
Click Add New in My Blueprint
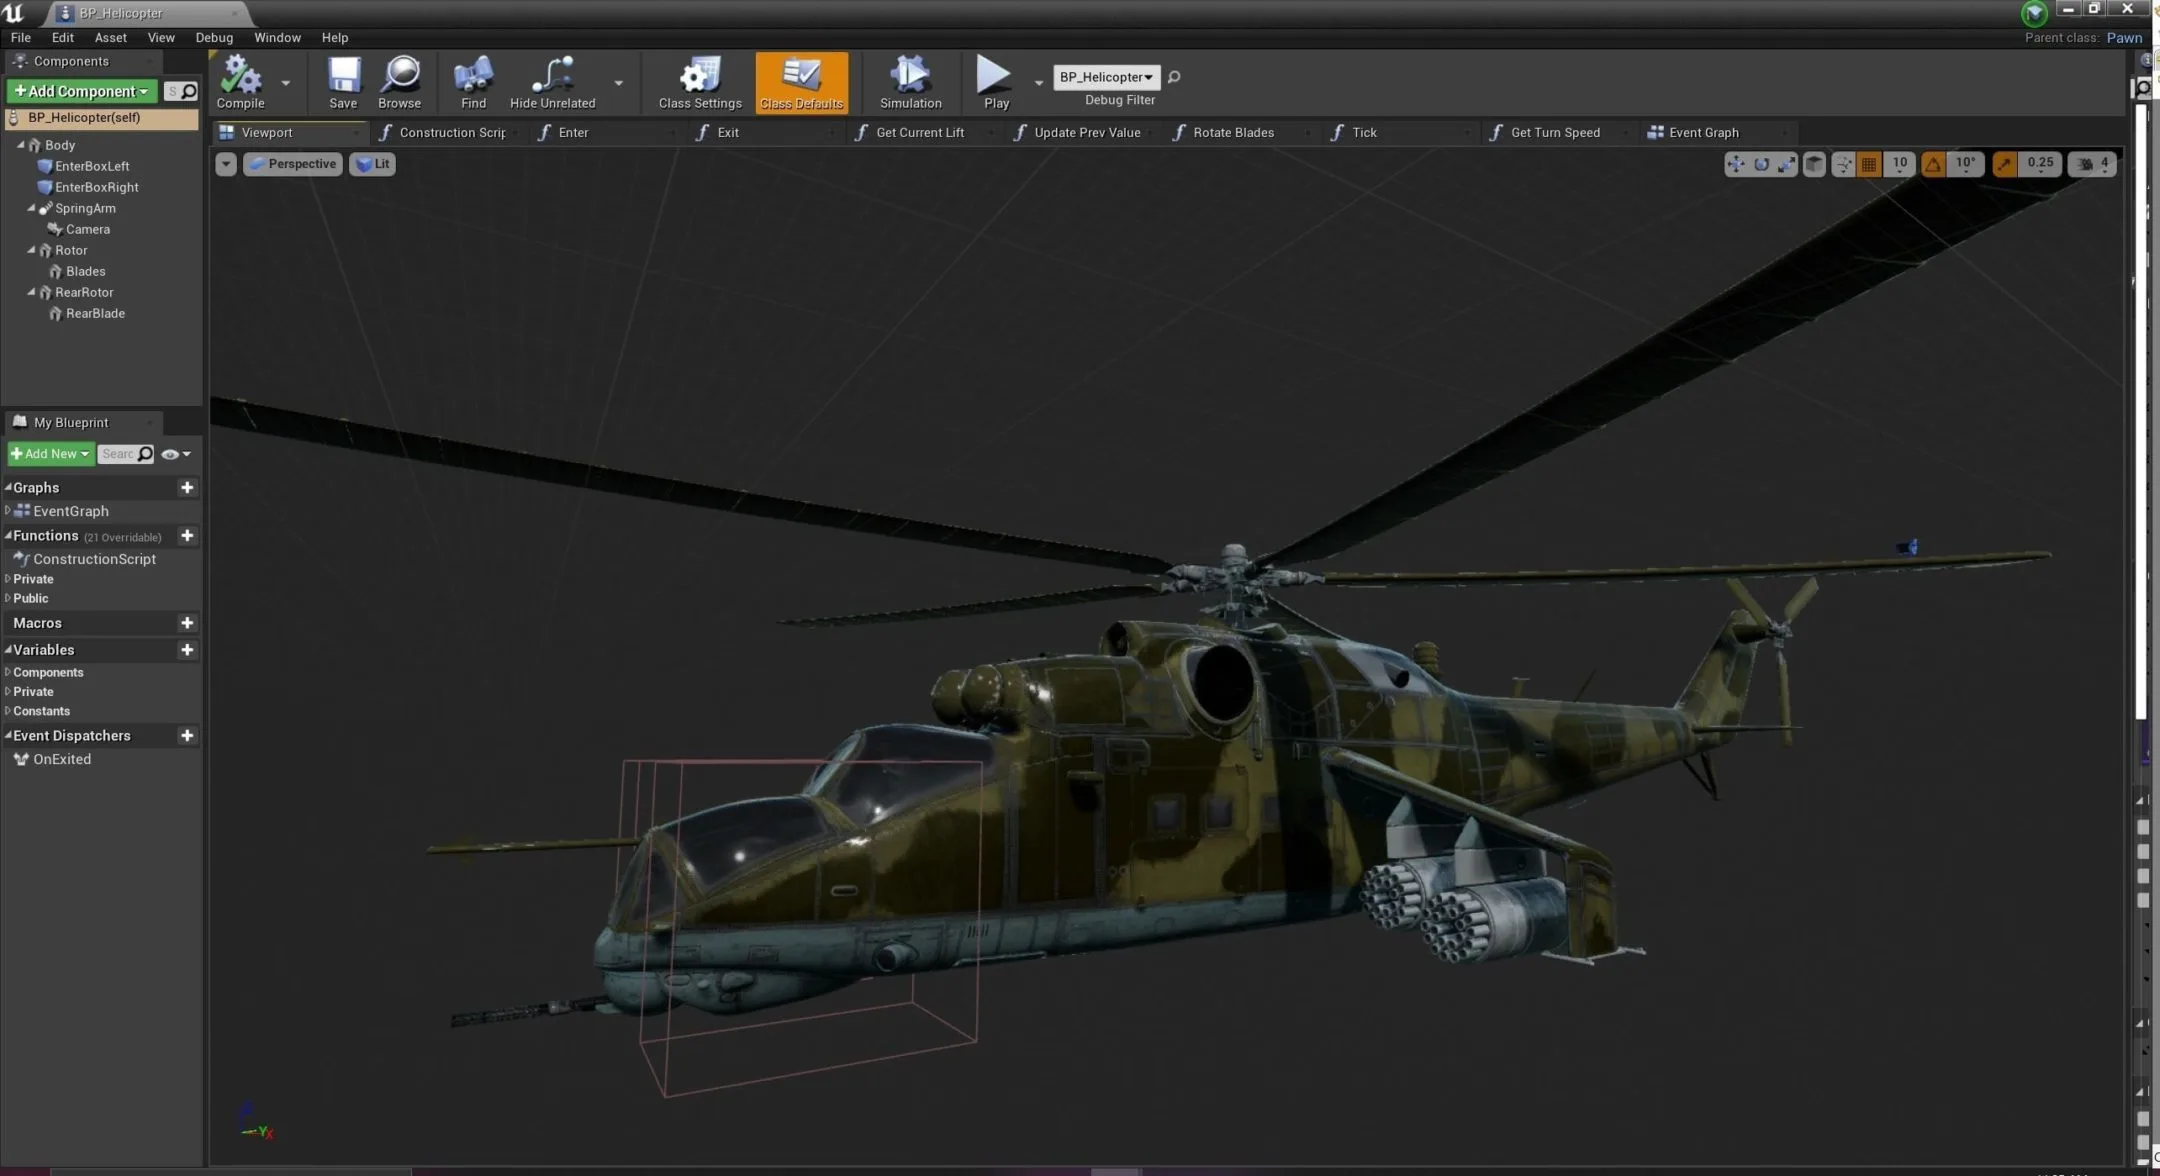tap(49, 453)
